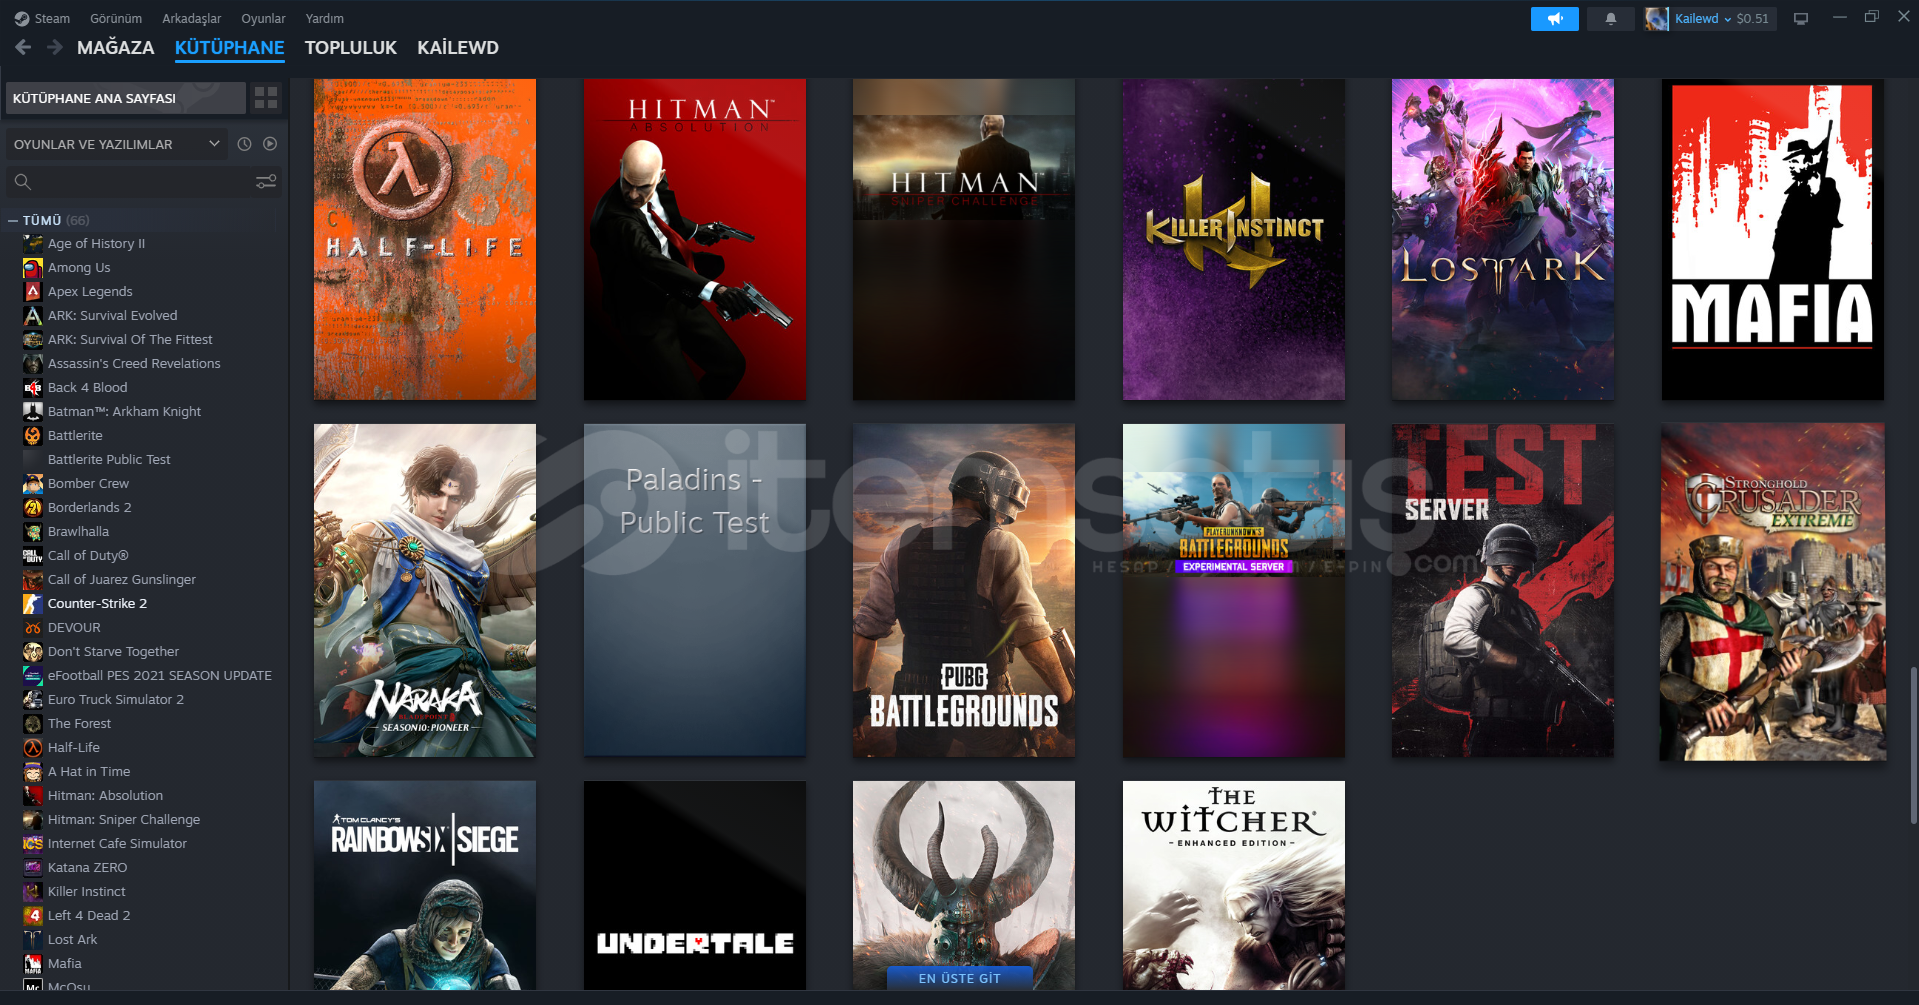This screenshot has height=1005, width=1919.
Task: Open Half-Life game cover
Action: (425, 240)
